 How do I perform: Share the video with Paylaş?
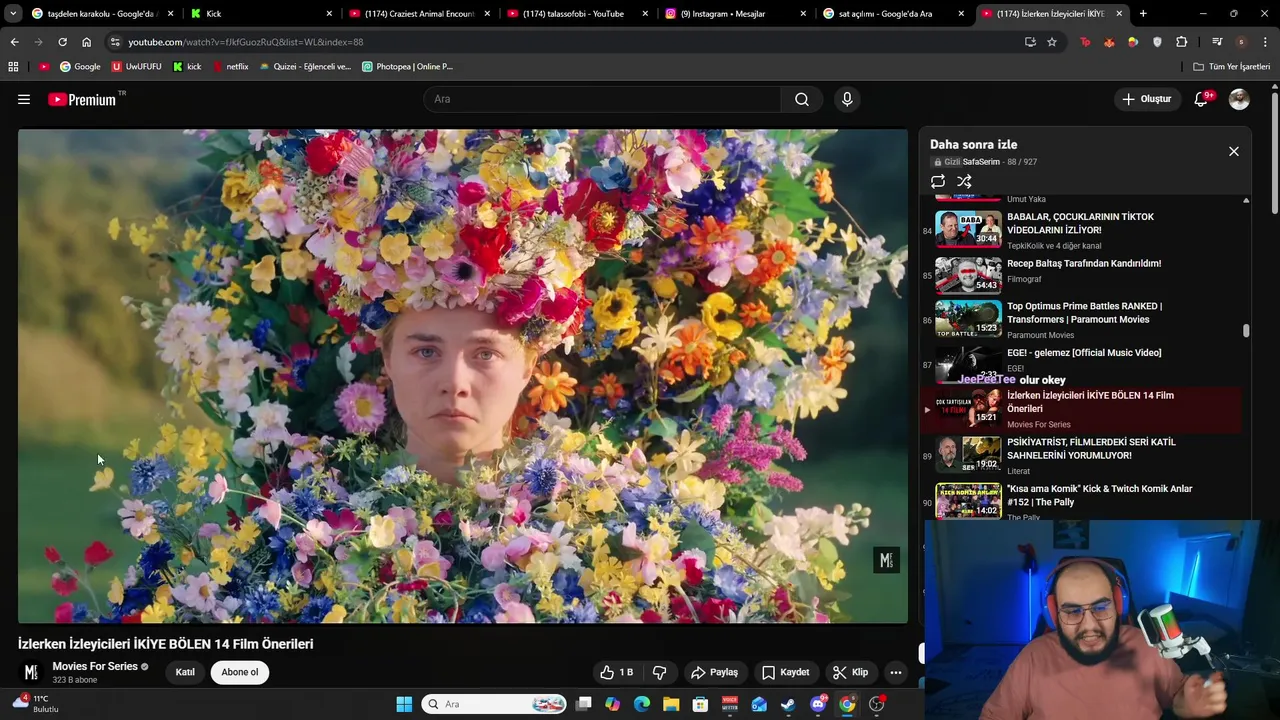pos(714,672)
